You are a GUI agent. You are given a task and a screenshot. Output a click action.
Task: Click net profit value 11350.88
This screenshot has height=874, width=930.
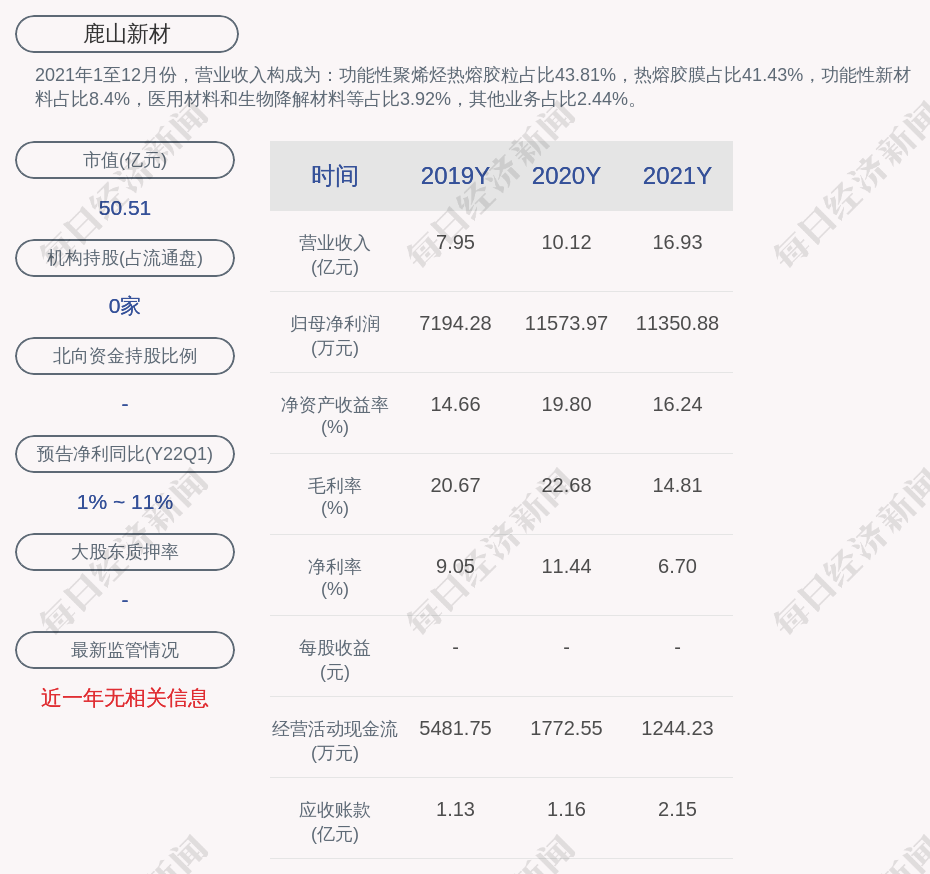(677, 323)
